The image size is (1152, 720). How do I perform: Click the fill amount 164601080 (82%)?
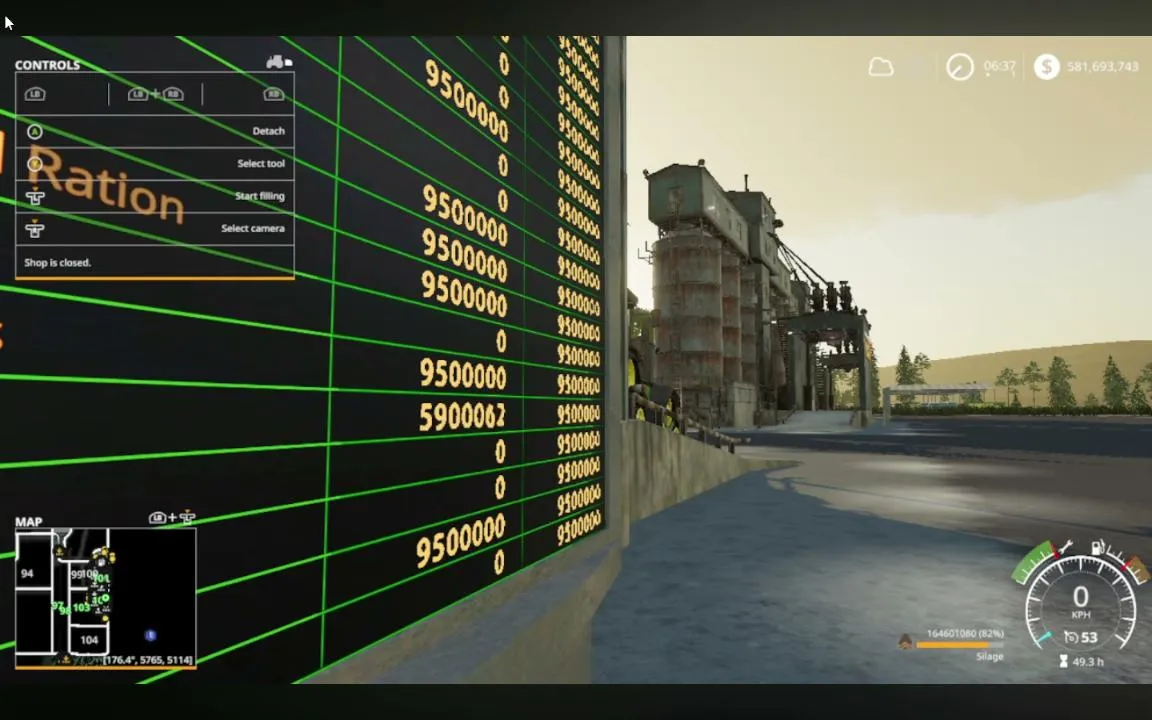click(x=965, y=633)
